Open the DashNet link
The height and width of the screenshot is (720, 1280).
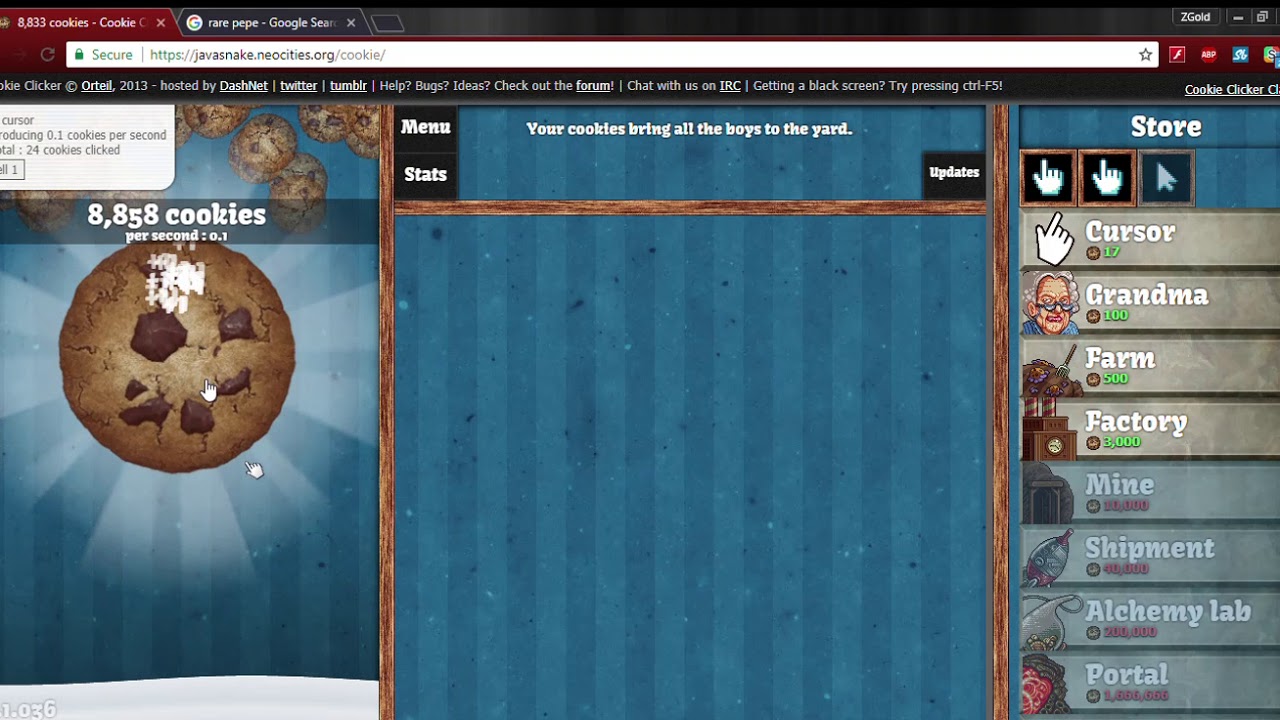click(244, 86)
